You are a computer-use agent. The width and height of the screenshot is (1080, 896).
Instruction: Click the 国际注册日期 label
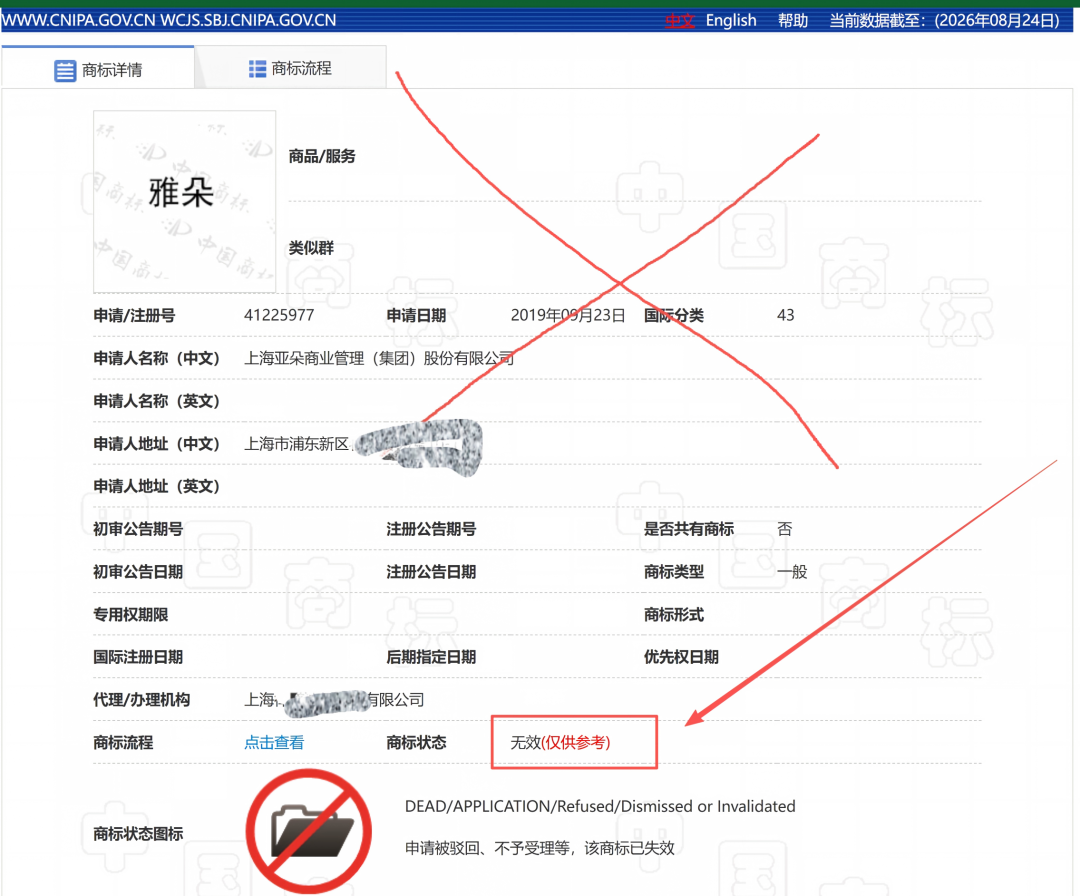click(138, 657)
